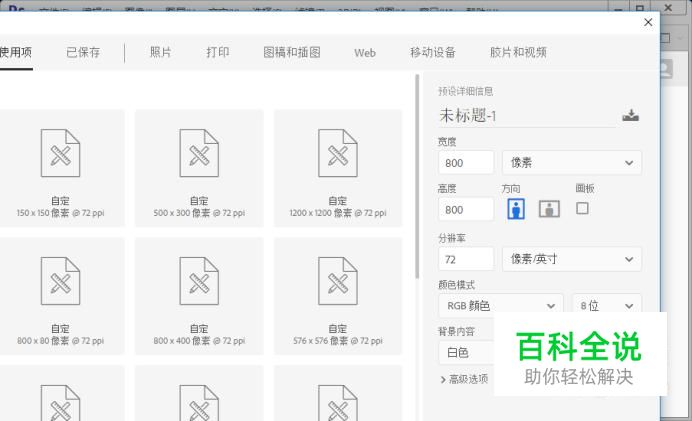The width and height of the screenshot is (692, 421).
Task: Open the RGB 颜色 color mode dropdown
Action: click(x=501, y=305)
